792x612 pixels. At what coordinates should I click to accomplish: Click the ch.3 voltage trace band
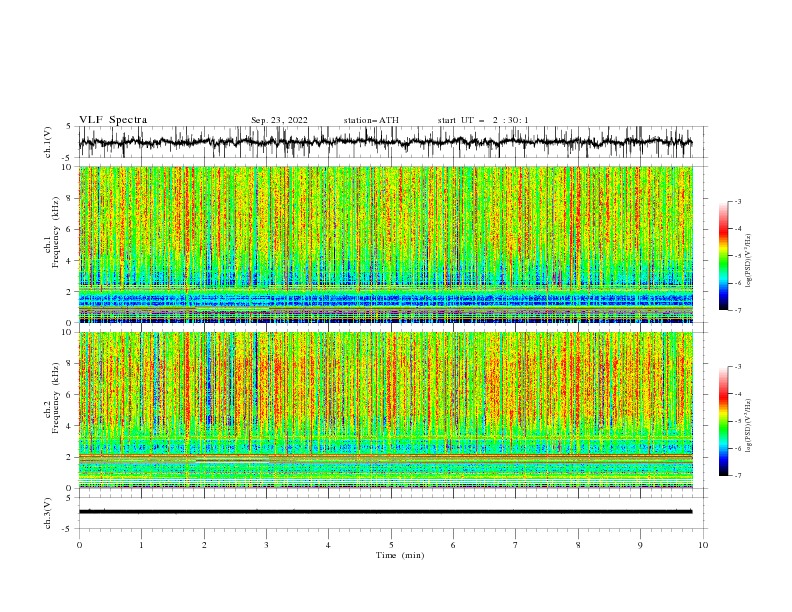pos(385,512)
